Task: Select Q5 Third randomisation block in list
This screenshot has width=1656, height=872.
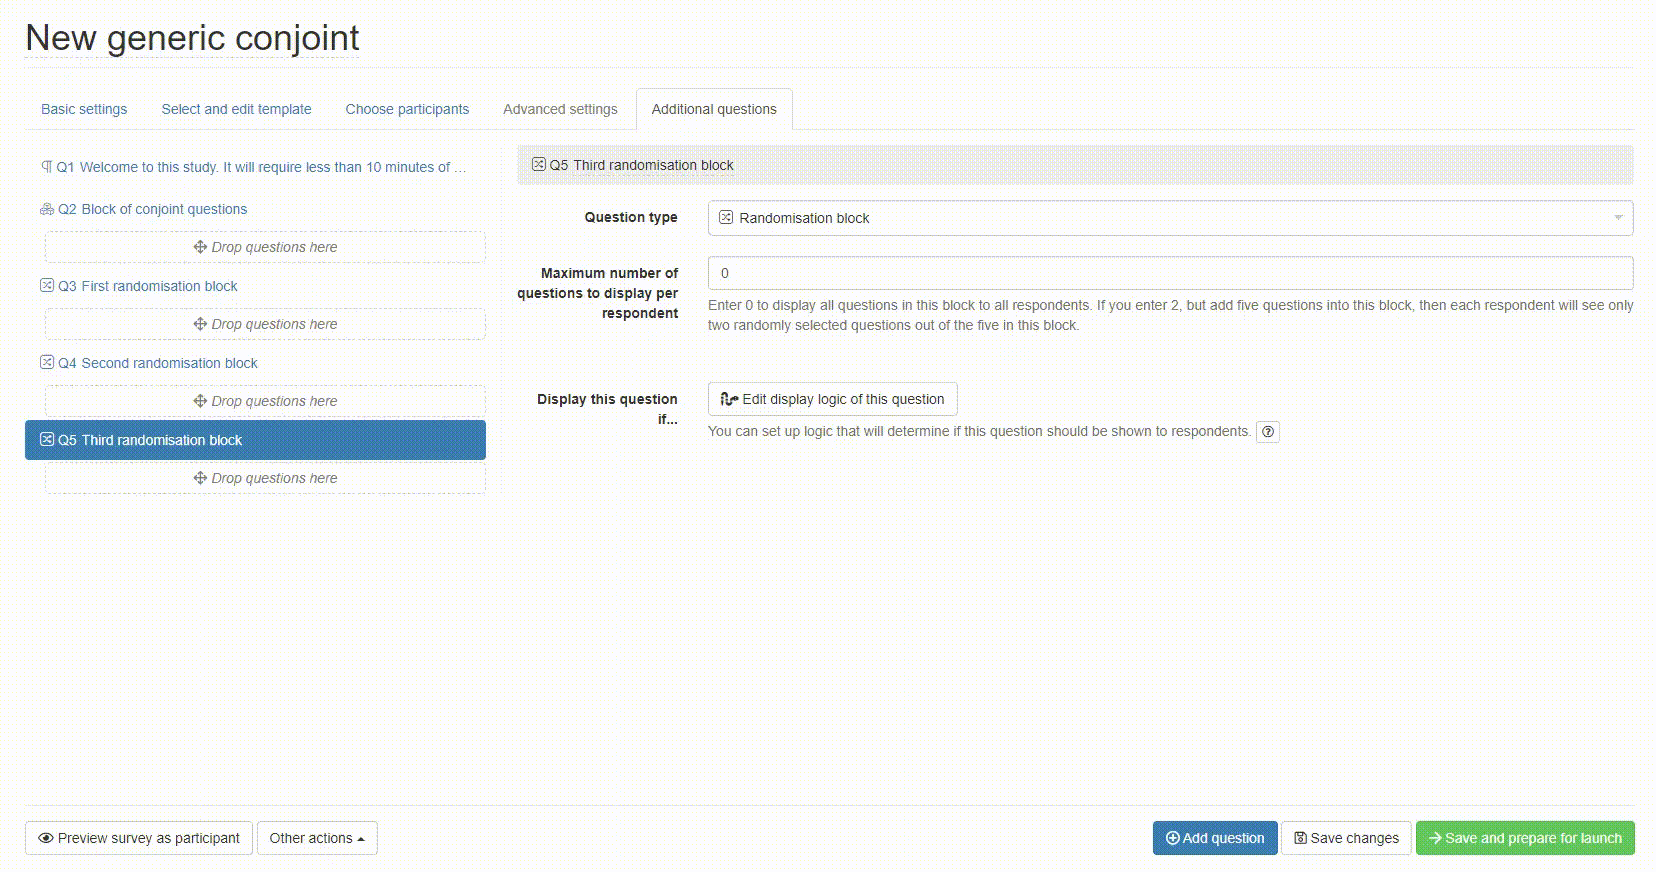Action: click(x=255, y=440)
